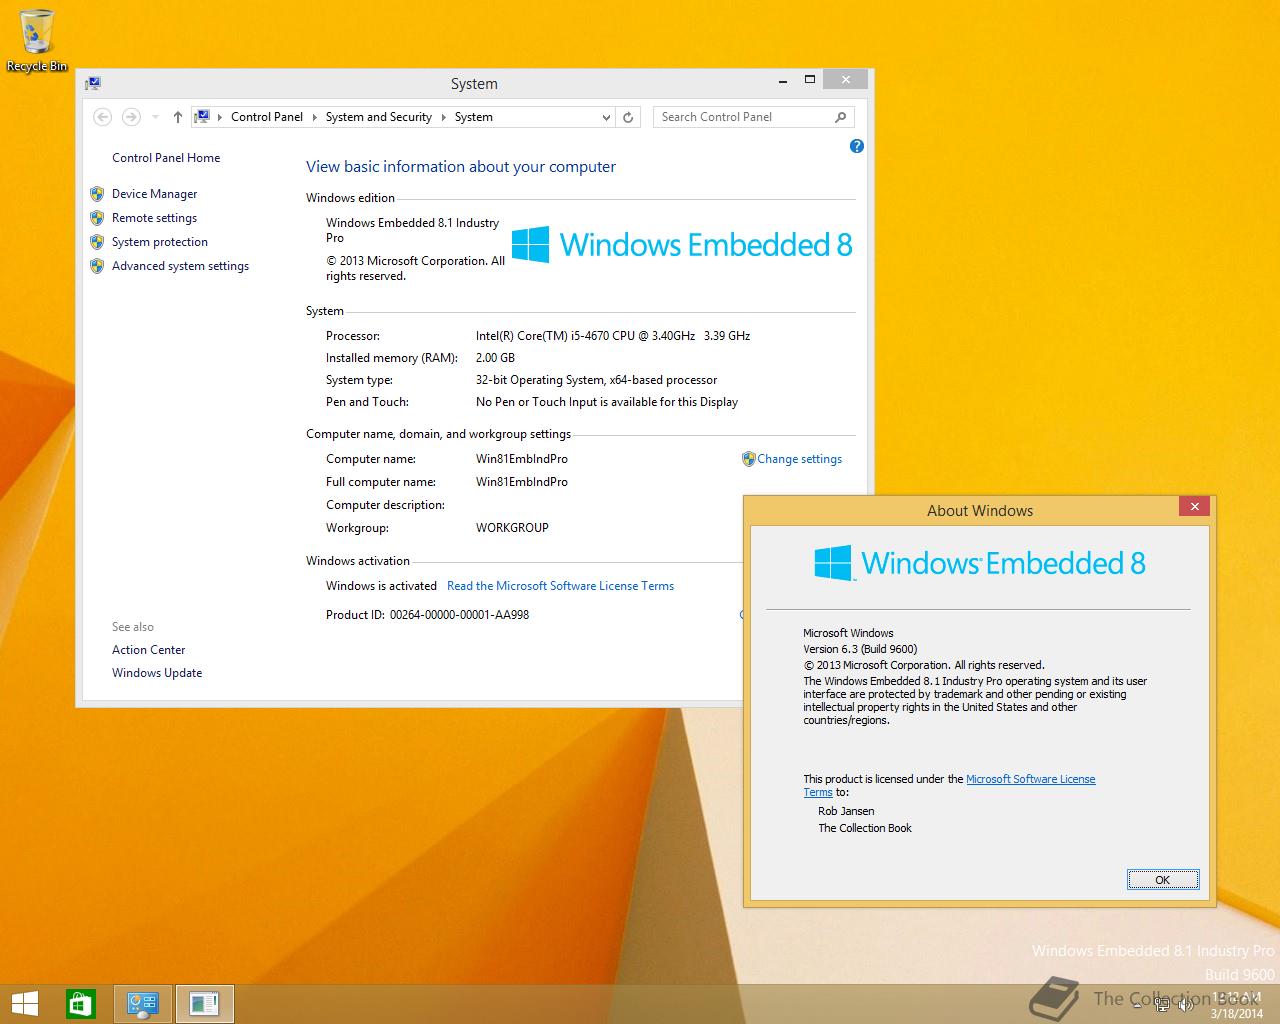Screen dimensions: 1280x1024
Task: Expand chevron after Control Panel breadcrumb
Action: coord(315,117)
